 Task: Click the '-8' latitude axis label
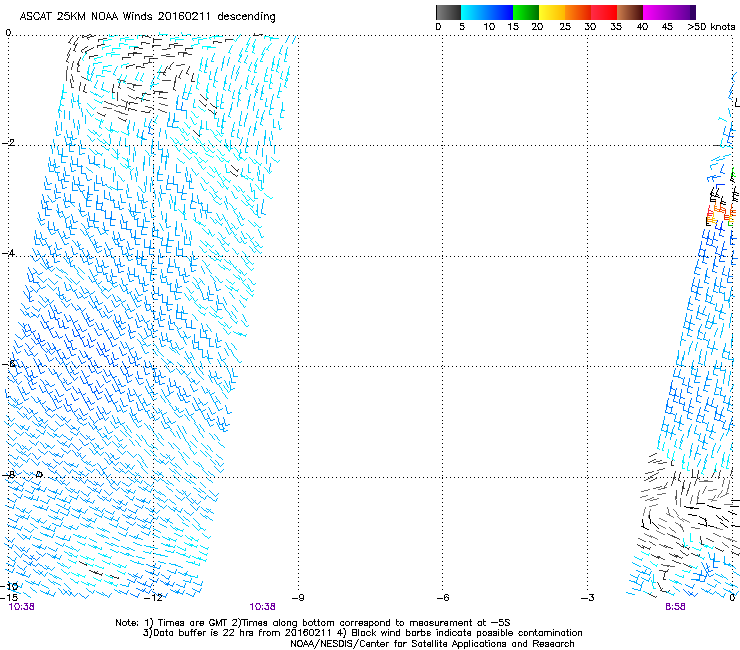(8, 474)
